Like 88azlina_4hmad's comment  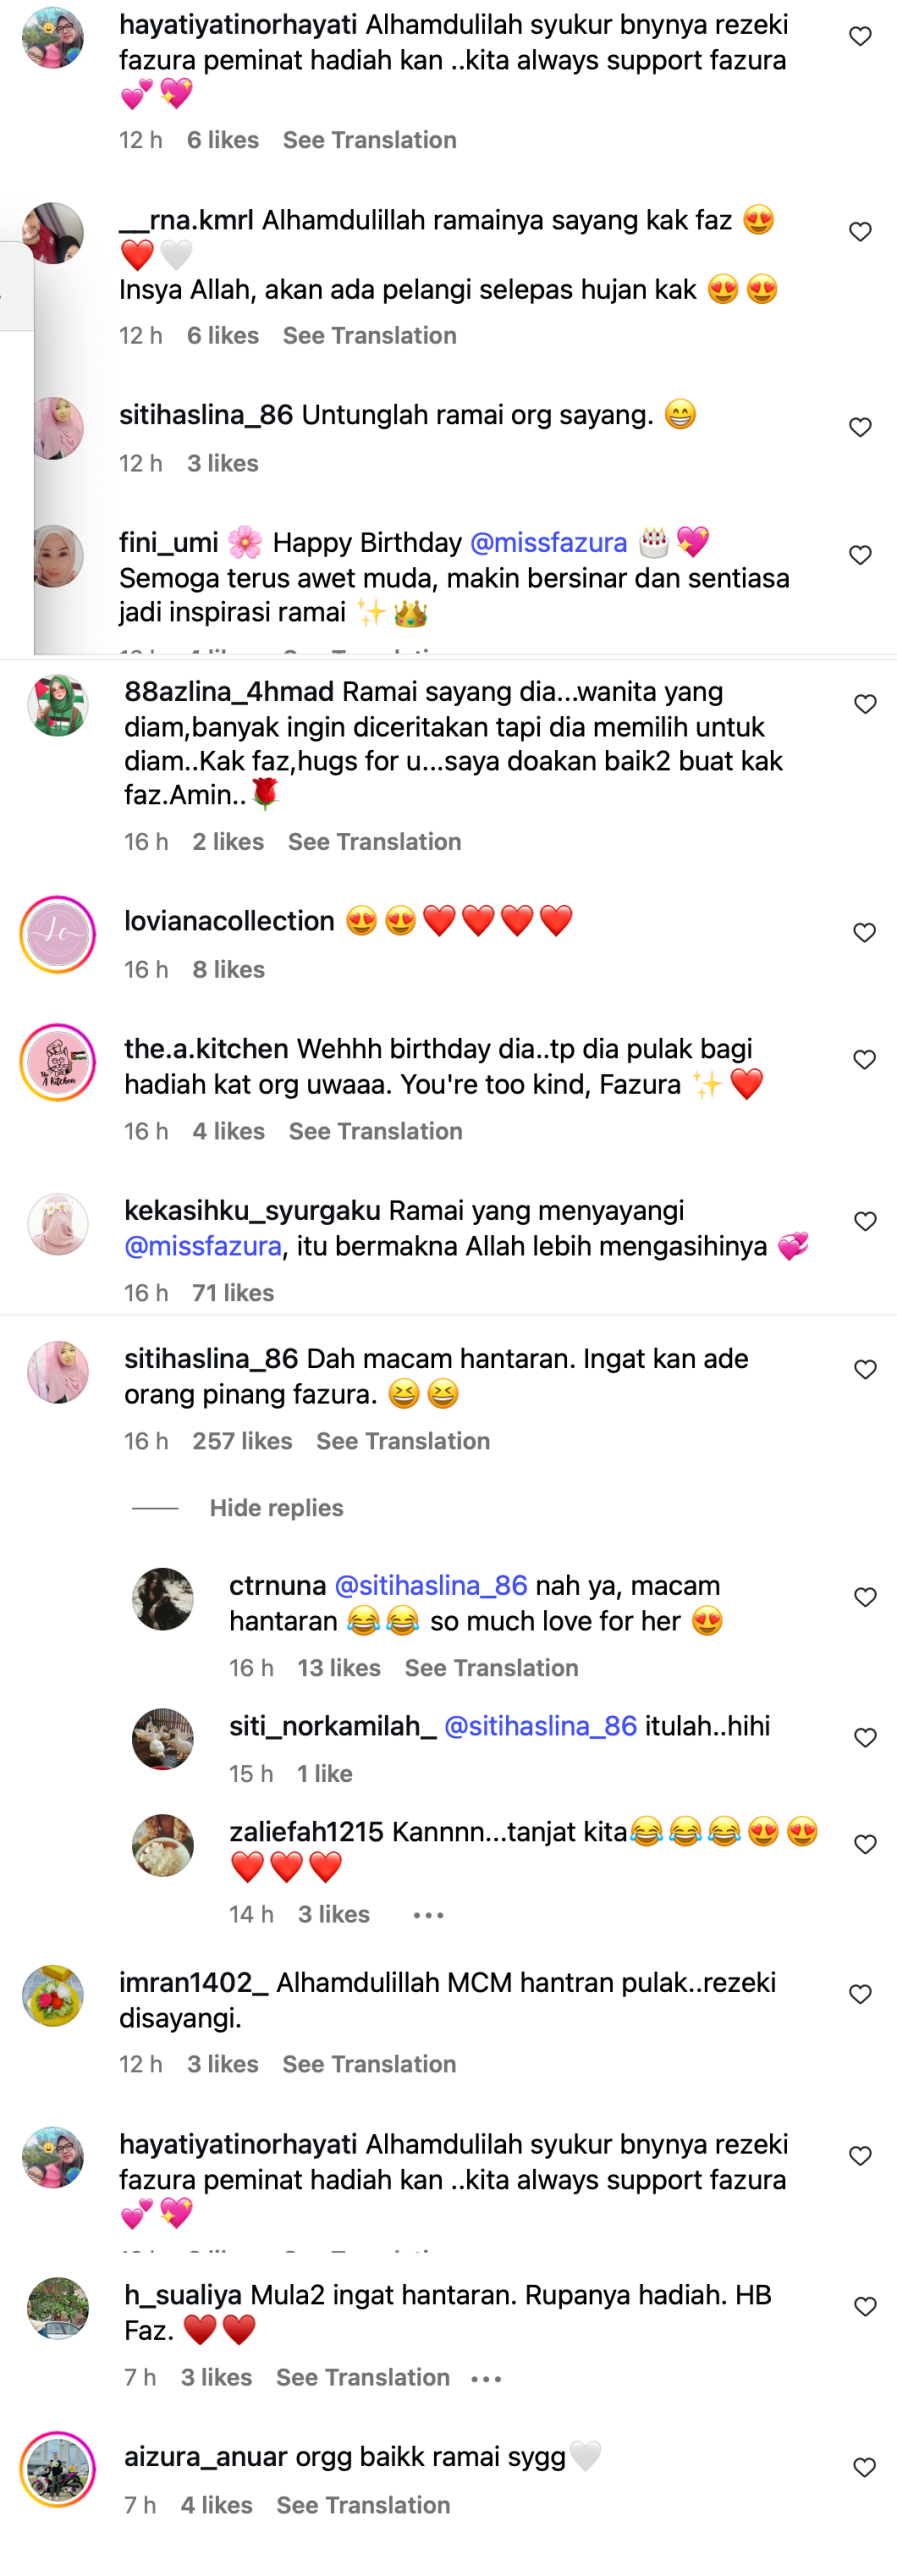pos(865,704)
